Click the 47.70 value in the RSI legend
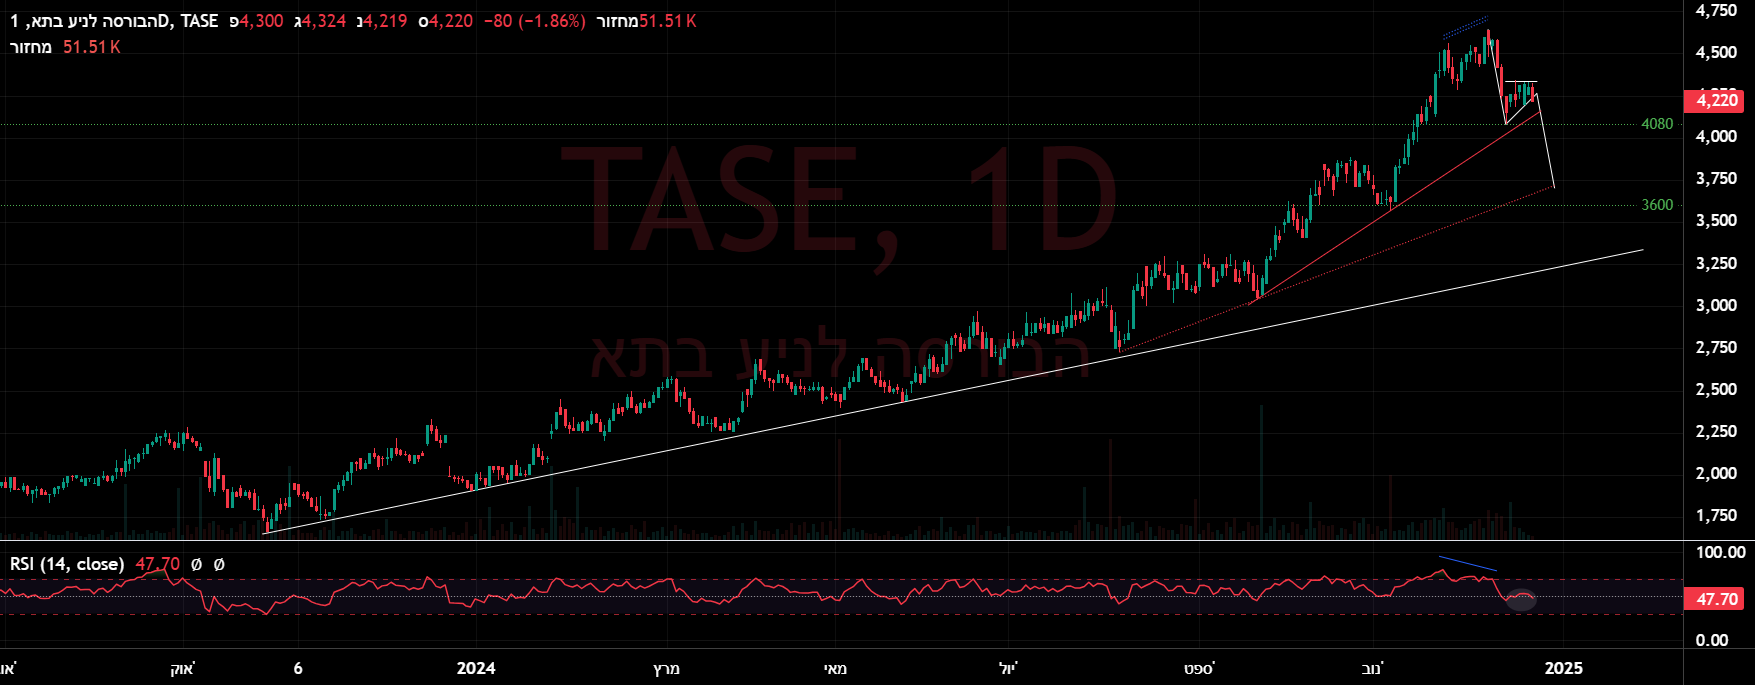 click(158, 565)
